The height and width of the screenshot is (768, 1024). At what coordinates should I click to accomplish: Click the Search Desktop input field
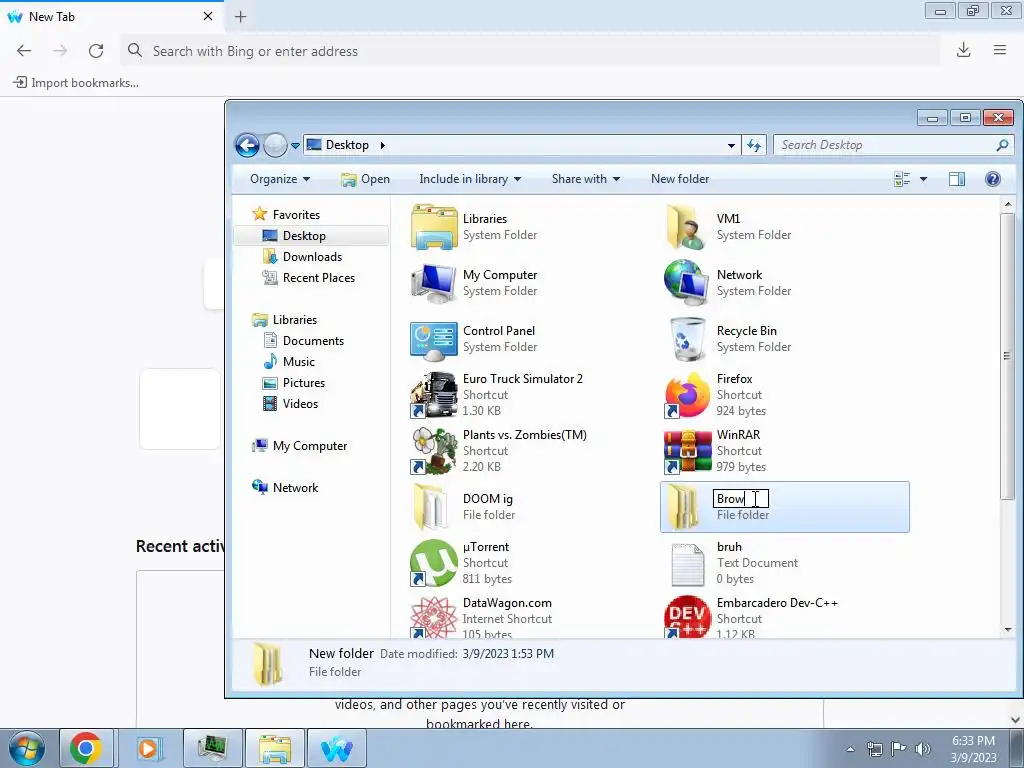click(893, 145)
